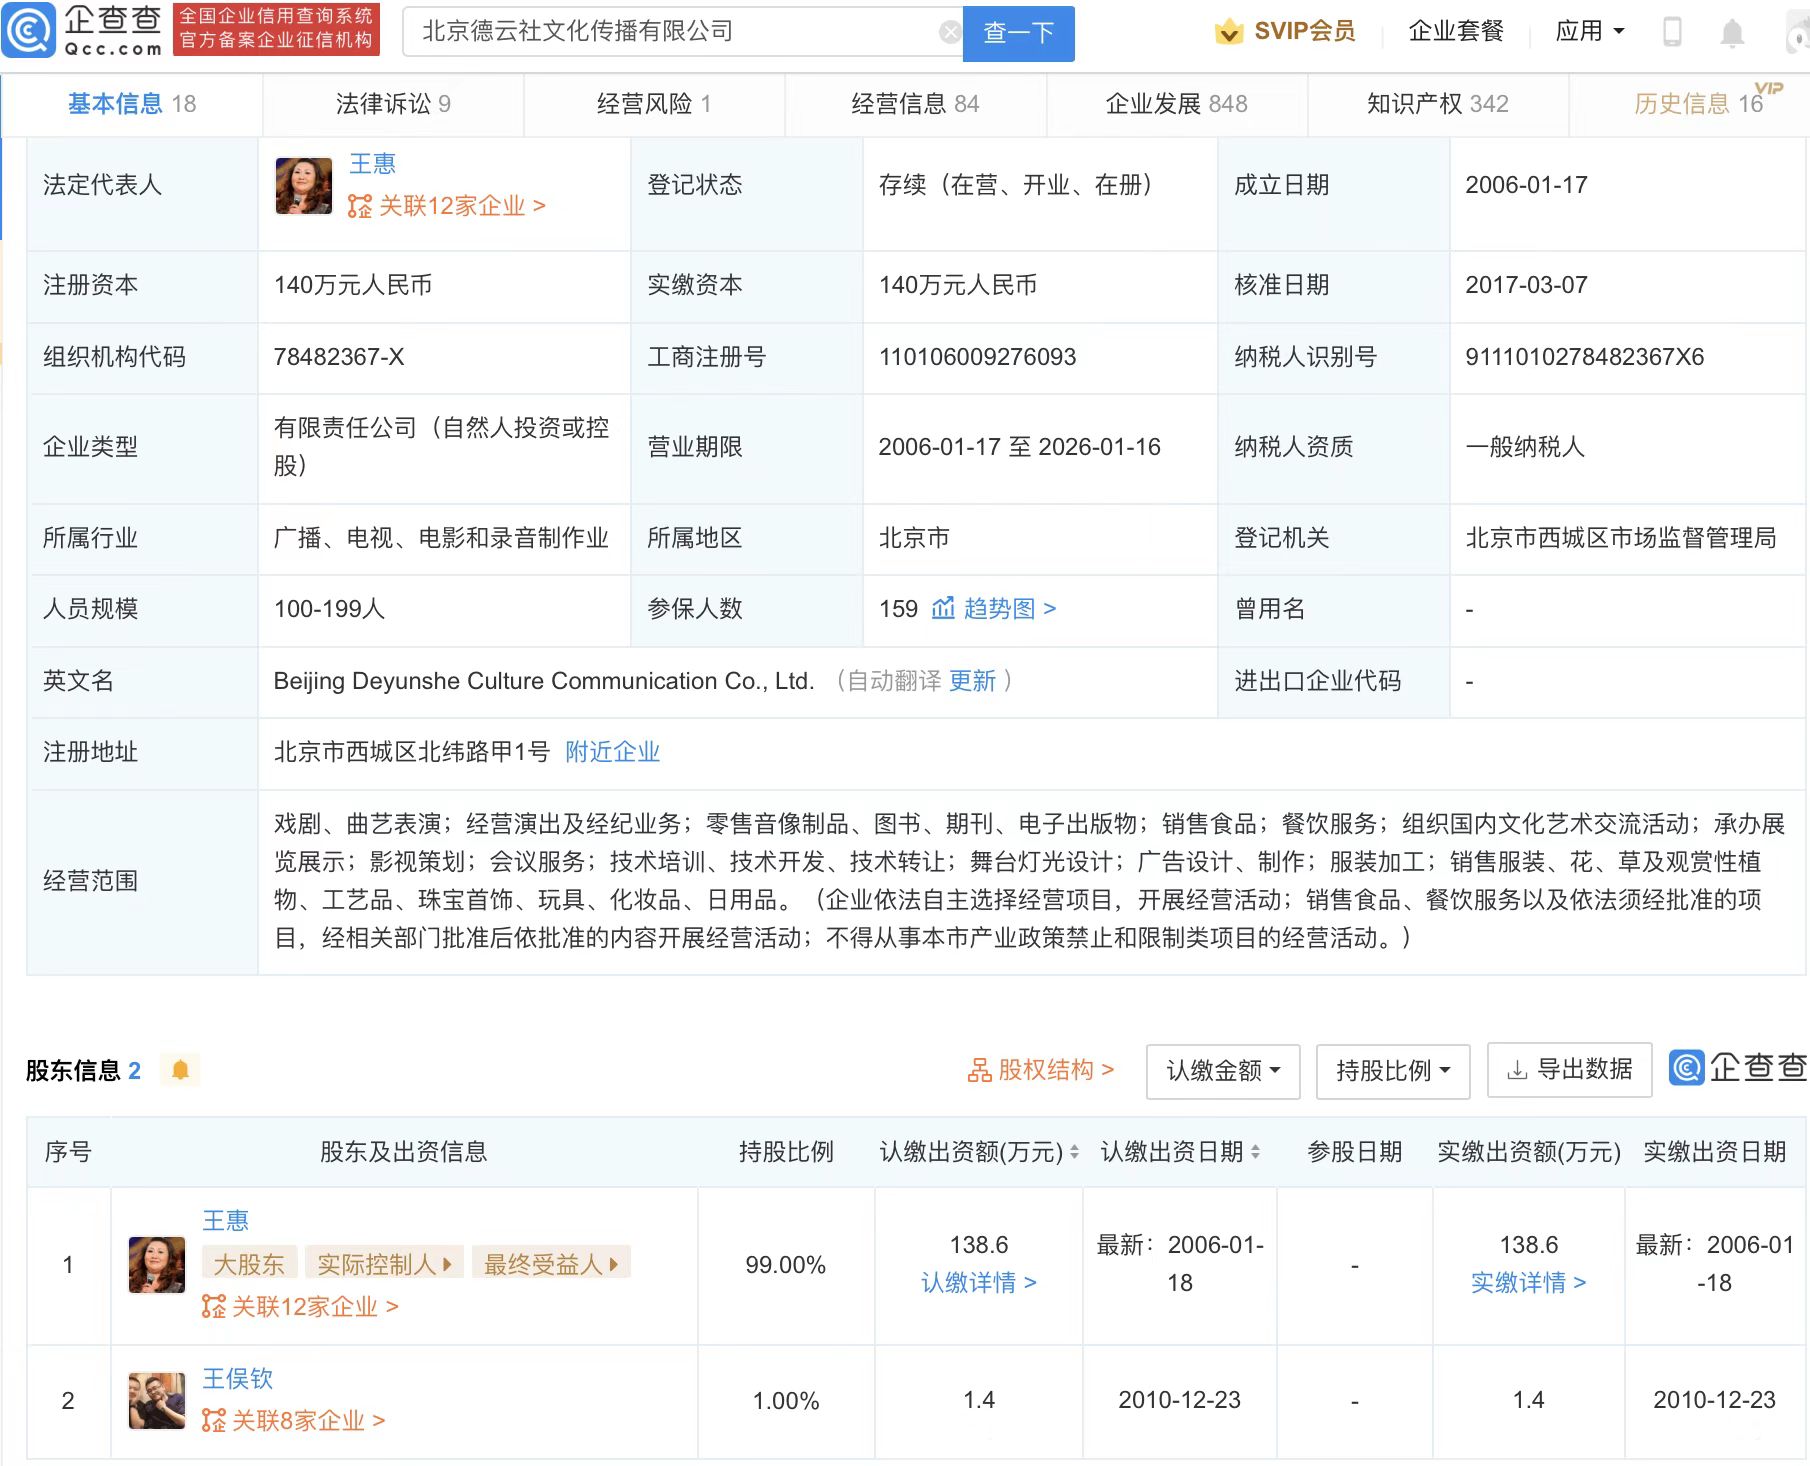Click 更新 next to the English name
Viewport: 1810px width, 1466px height.
click(972, 681)
